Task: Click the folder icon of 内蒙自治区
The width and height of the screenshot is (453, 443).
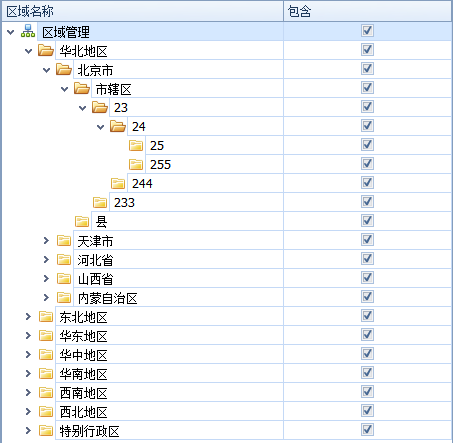Action: point(64,298)
